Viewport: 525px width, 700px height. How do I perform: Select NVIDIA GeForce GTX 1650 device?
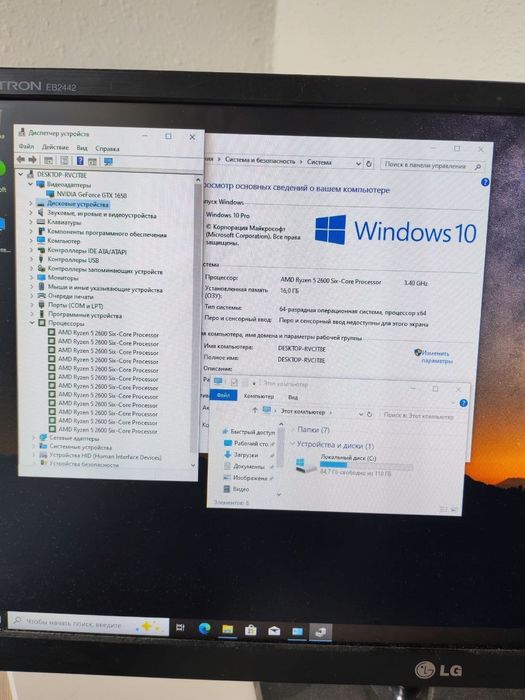coord(92,195)
